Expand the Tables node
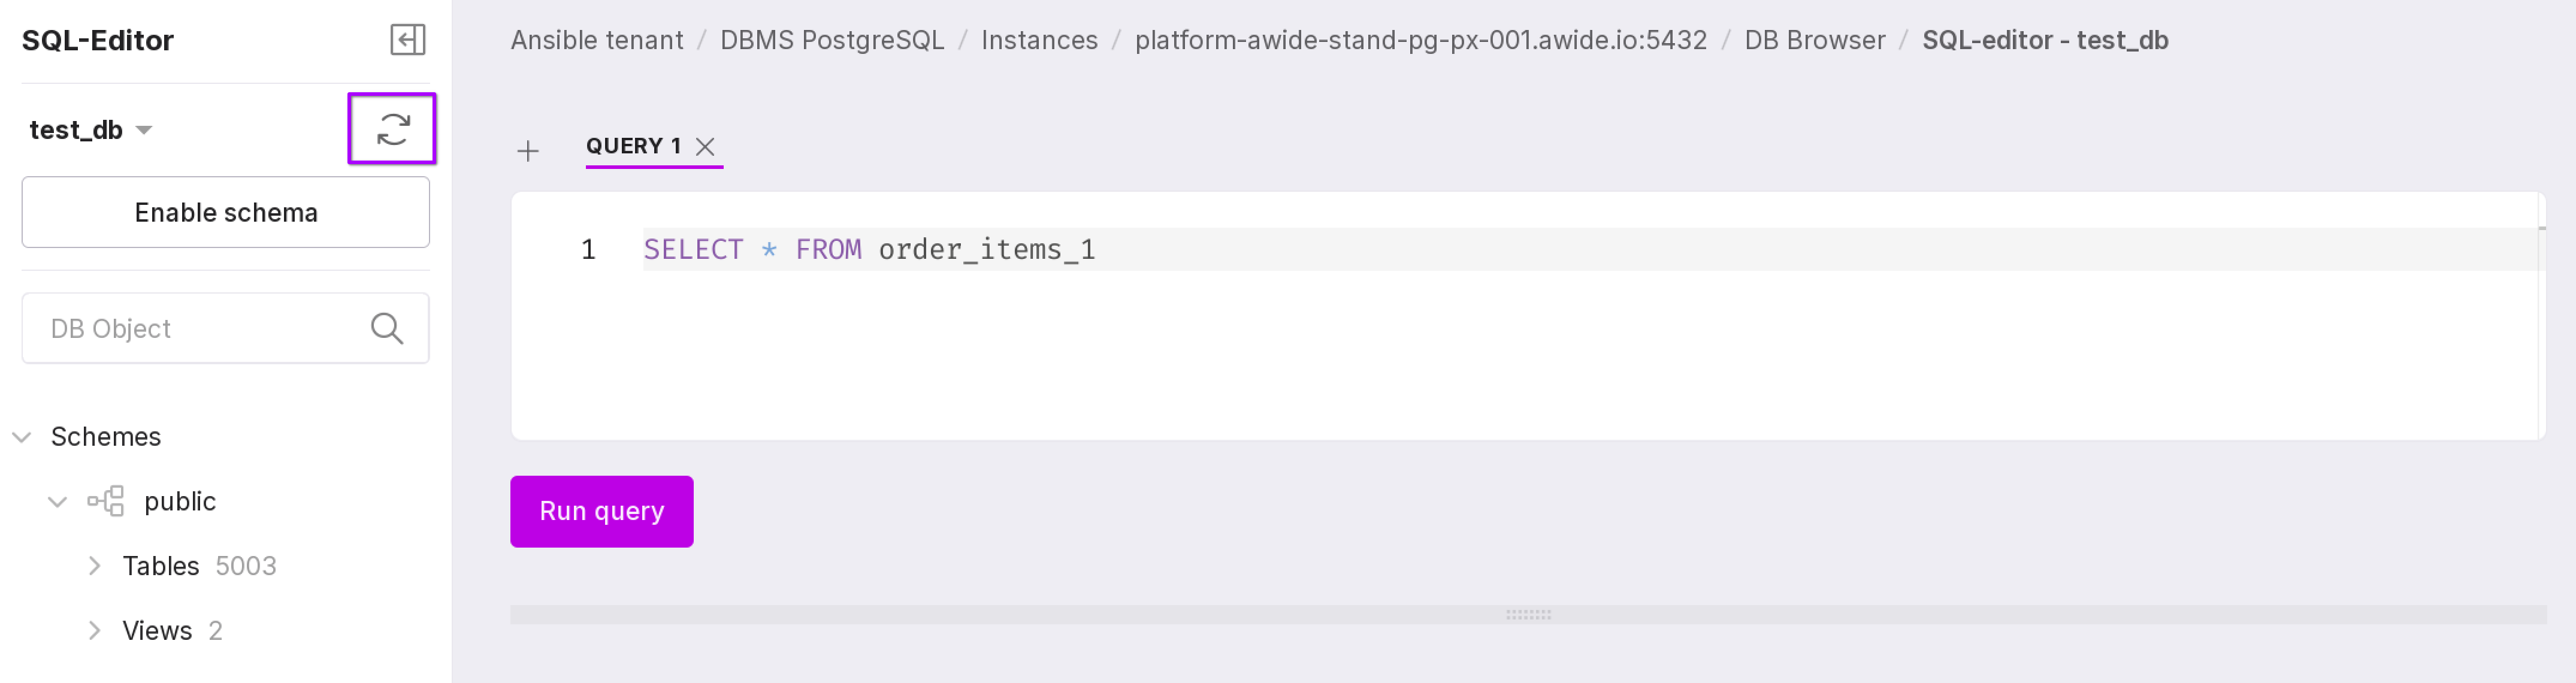 click(94, 566)
